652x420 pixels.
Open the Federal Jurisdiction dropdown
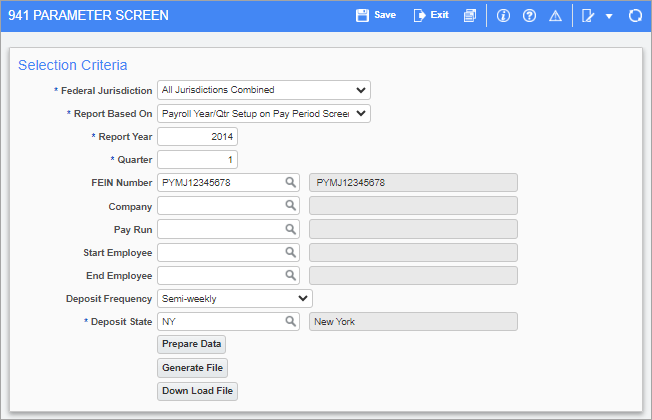[x=264, y=90]
